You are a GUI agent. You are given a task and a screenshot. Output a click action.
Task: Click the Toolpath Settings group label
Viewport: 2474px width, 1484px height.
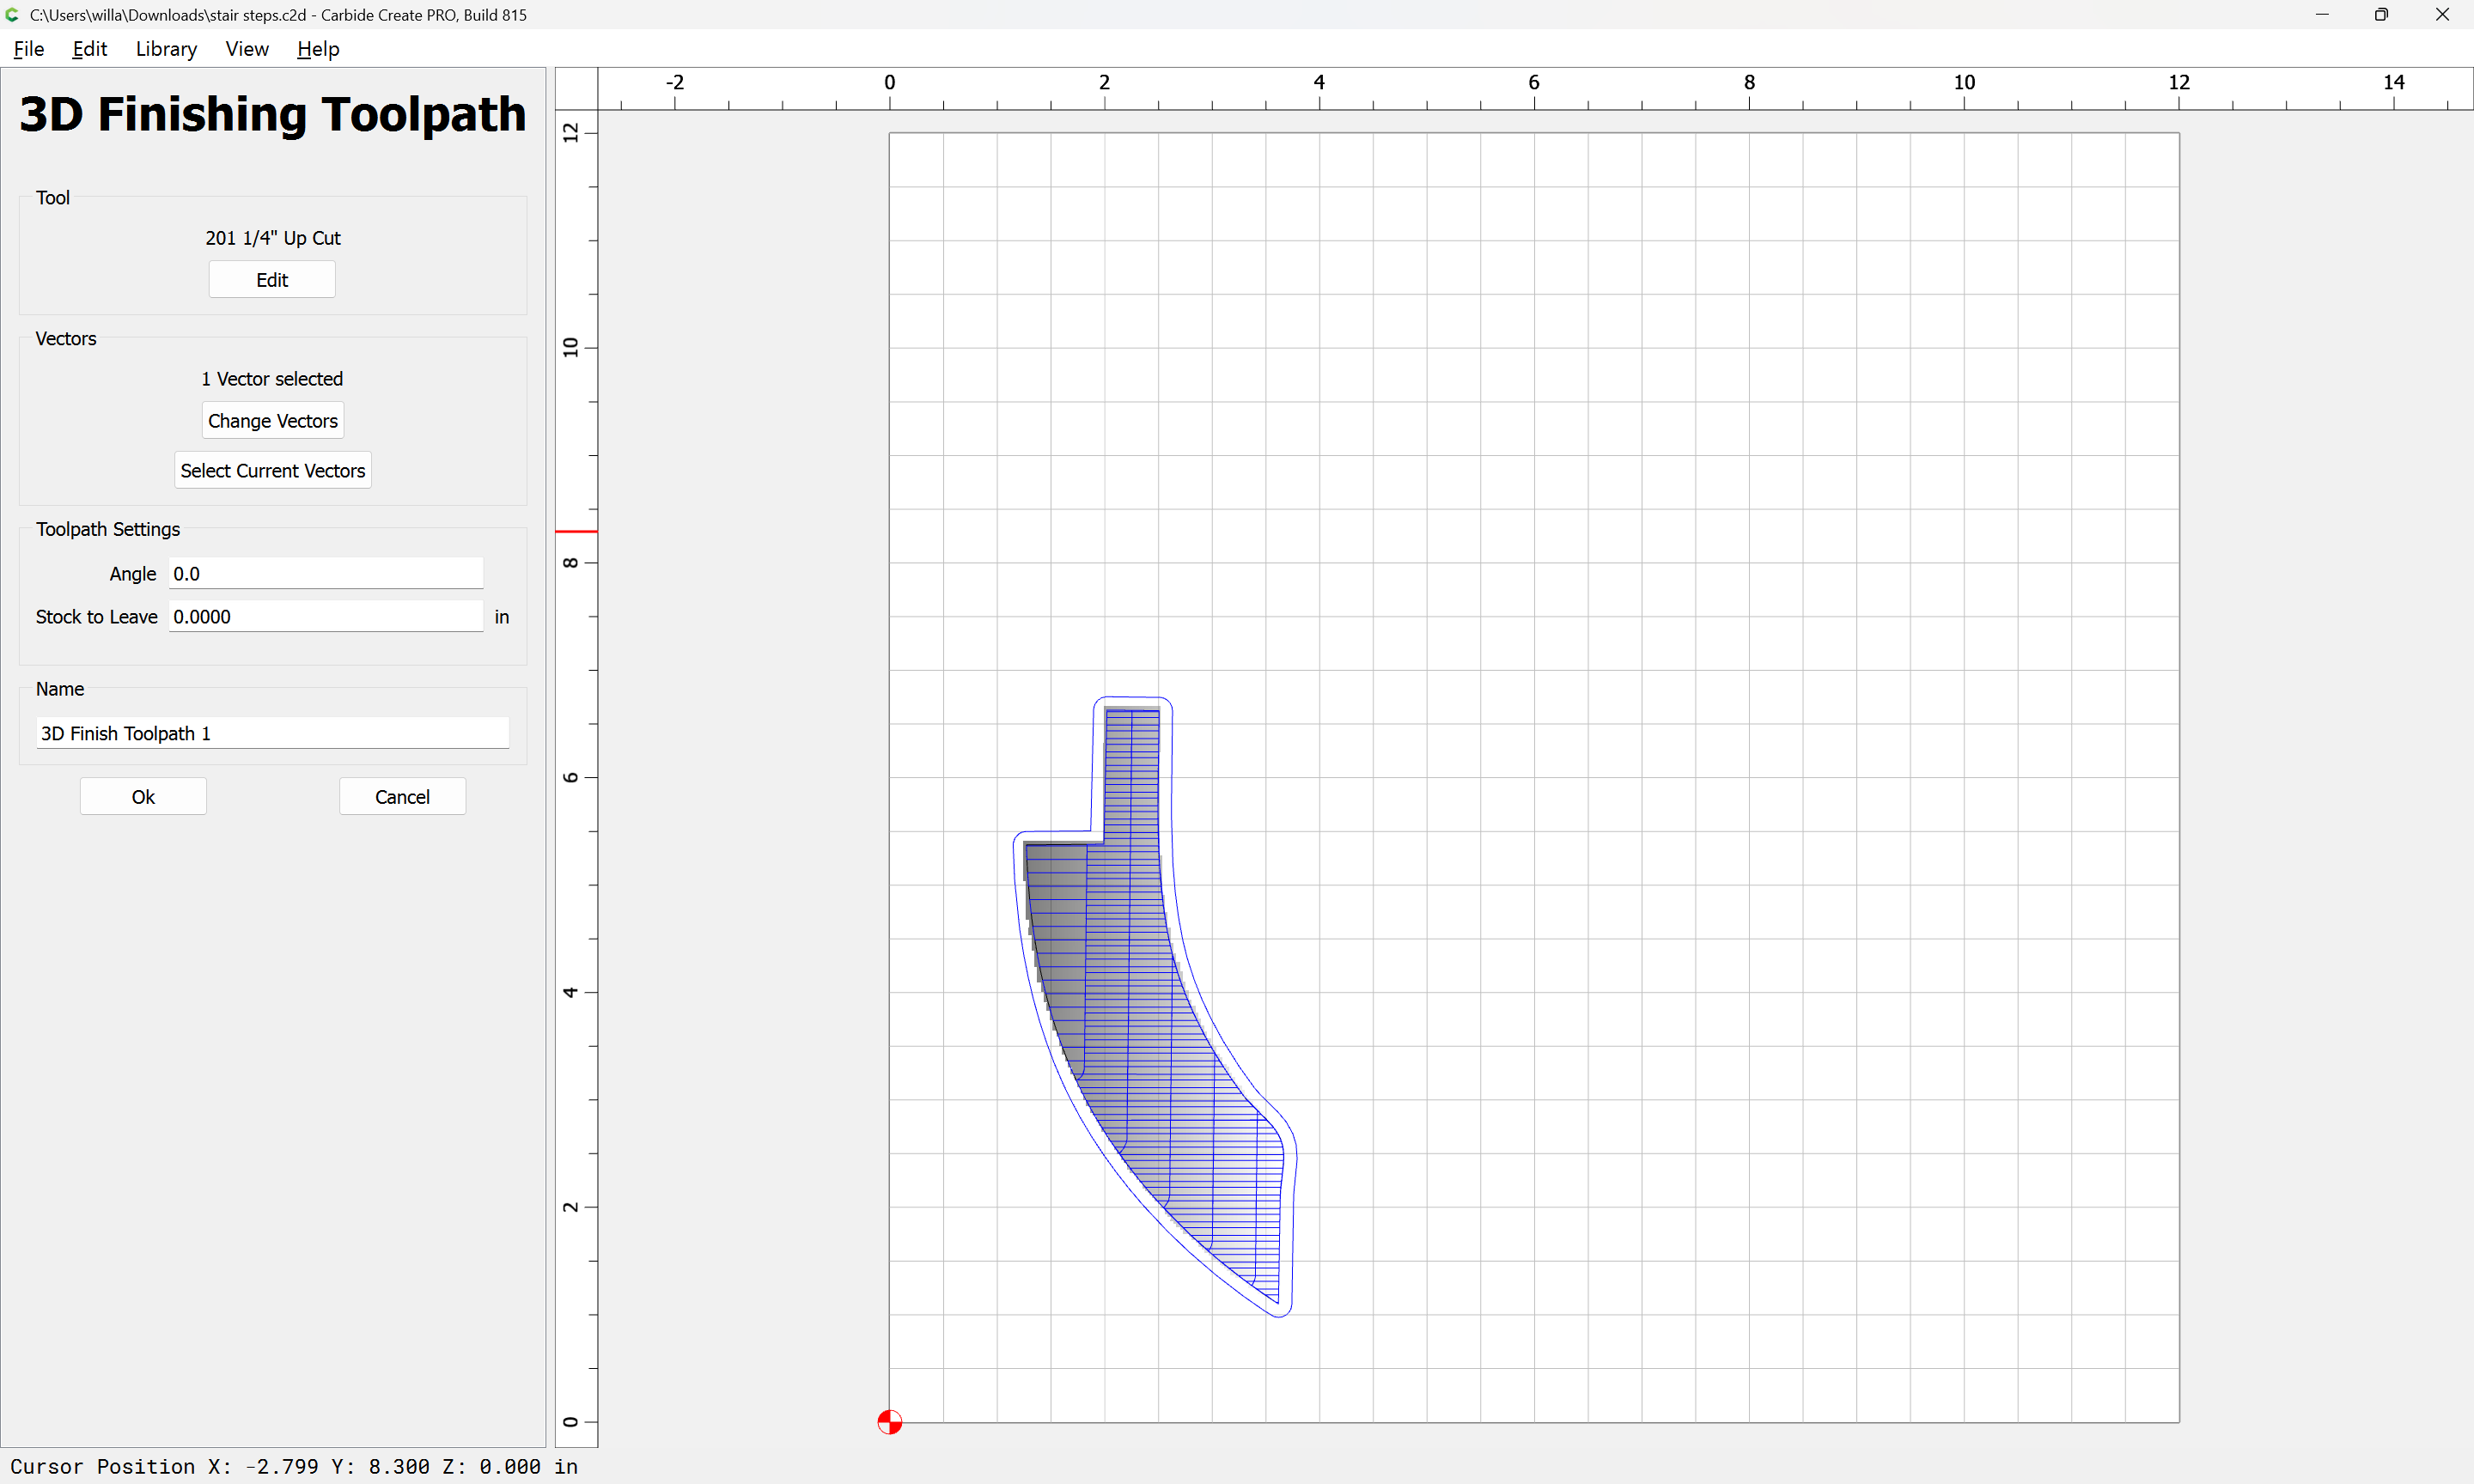(108, 529)
